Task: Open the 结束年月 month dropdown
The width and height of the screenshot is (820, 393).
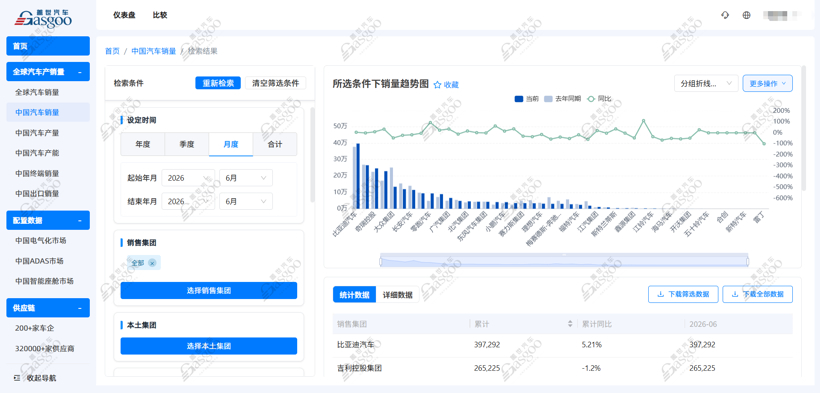Action: pyautogui.click(x=246, y=201)
